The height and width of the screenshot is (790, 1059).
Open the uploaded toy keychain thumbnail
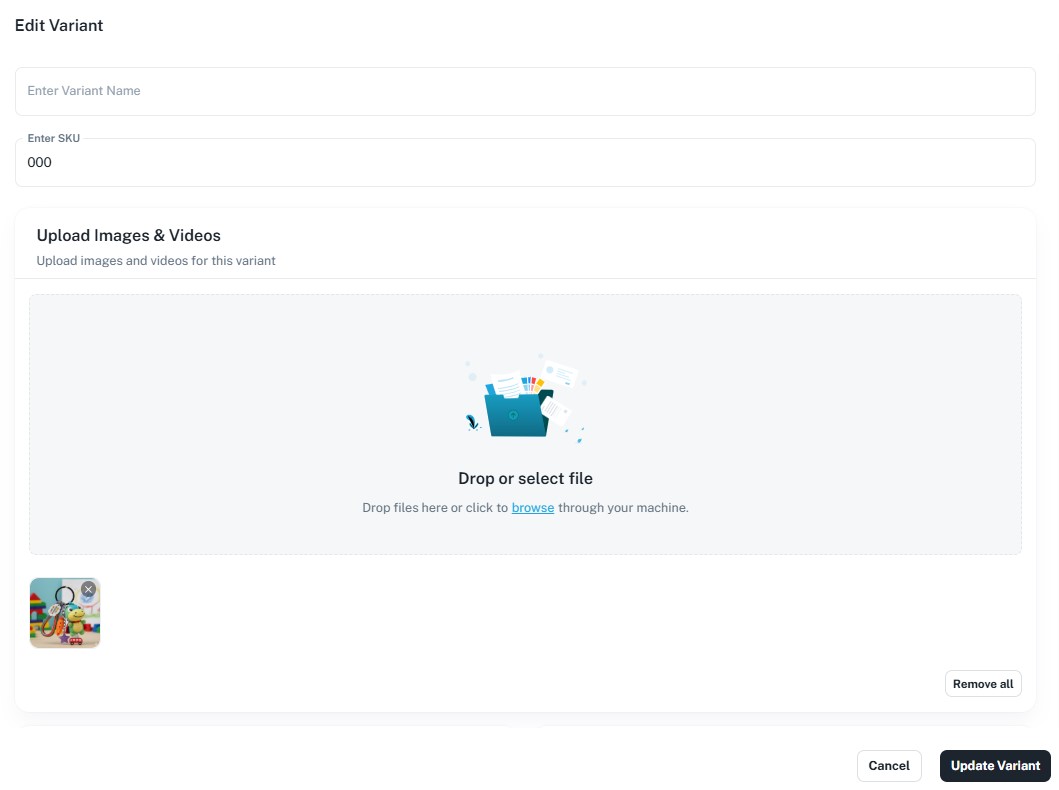point(60,618)
